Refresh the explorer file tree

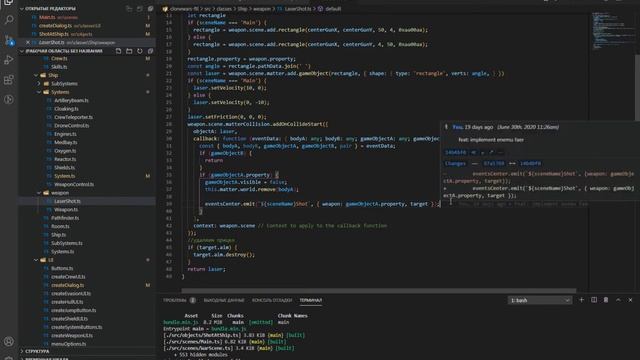140,51
